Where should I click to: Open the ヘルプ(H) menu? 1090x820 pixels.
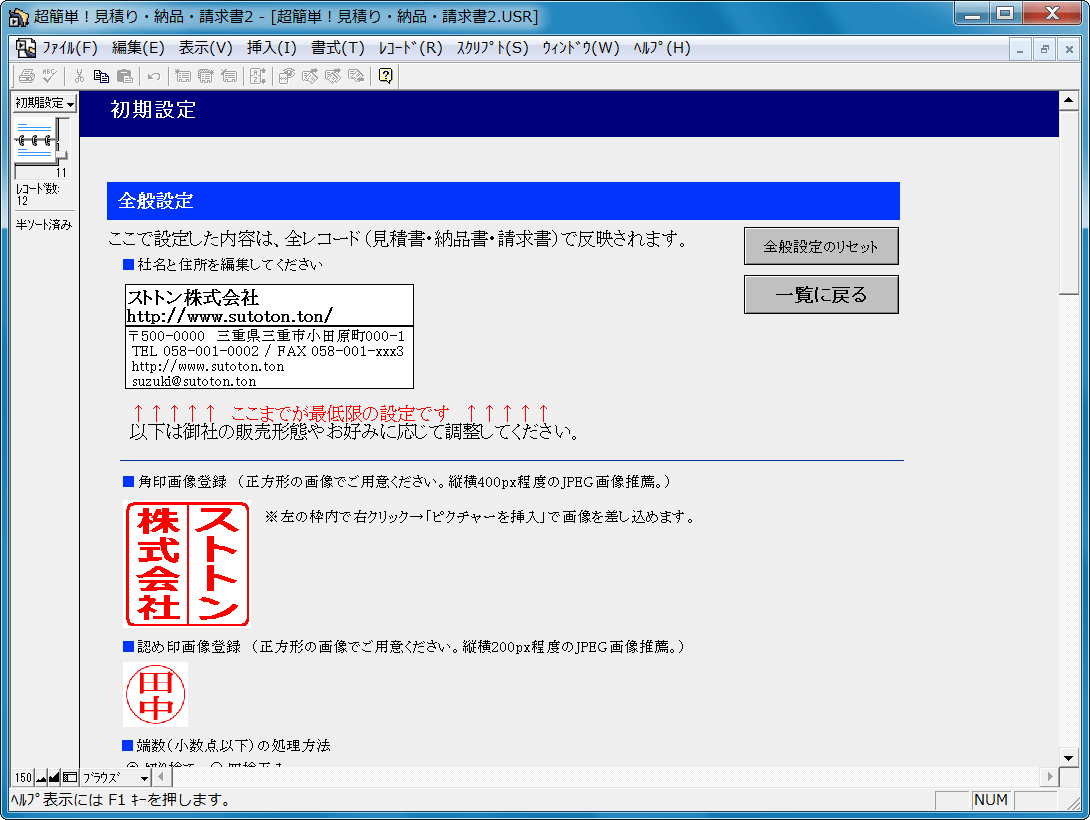[661, 48]
